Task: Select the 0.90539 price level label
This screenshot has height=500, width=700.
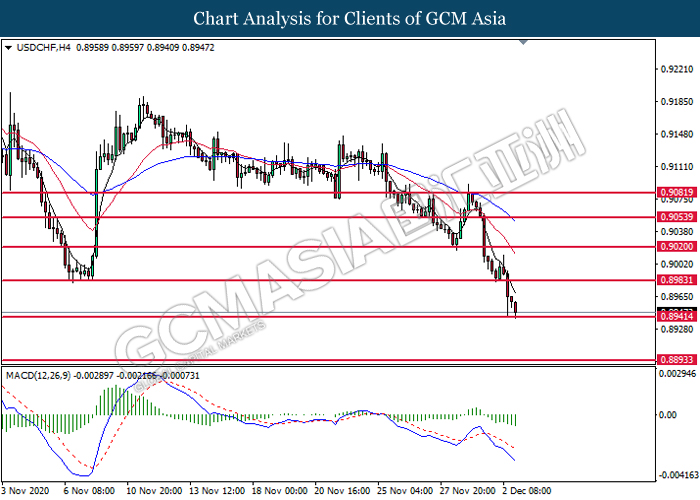Action: [677, 217]
